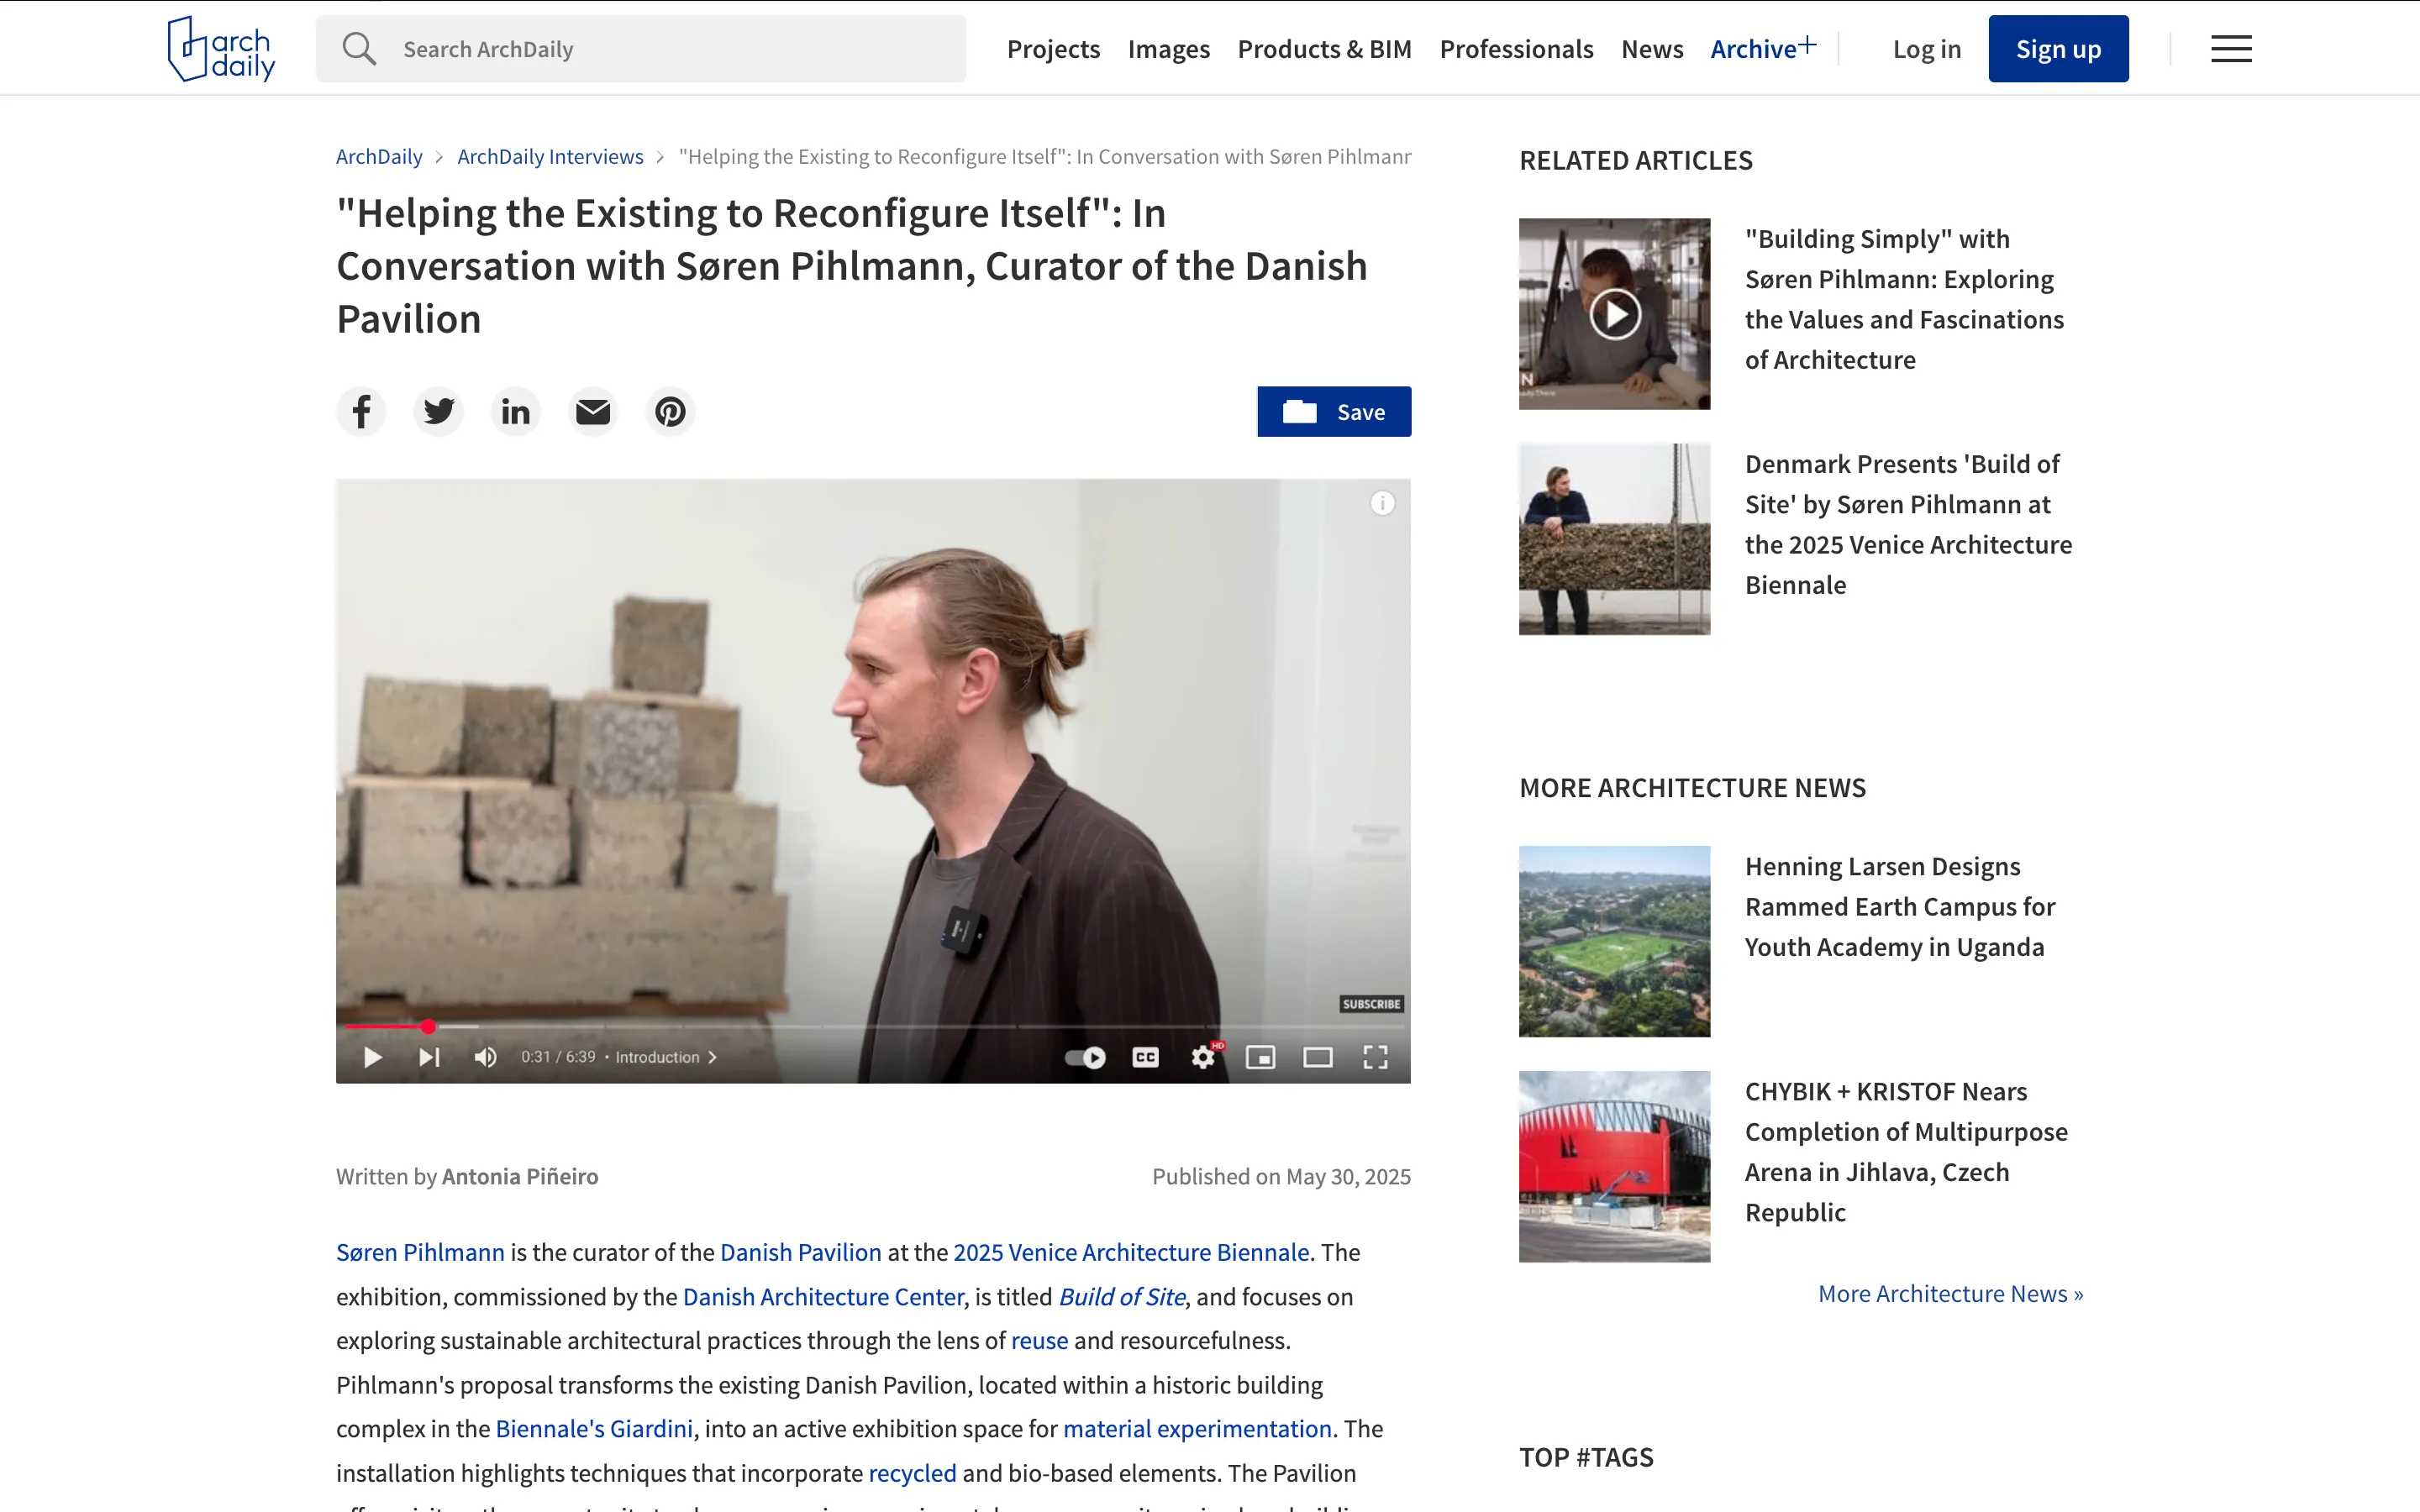
Task: Open More Architecture News link
Action: pyautogui.click(x=1950, y=1293)
